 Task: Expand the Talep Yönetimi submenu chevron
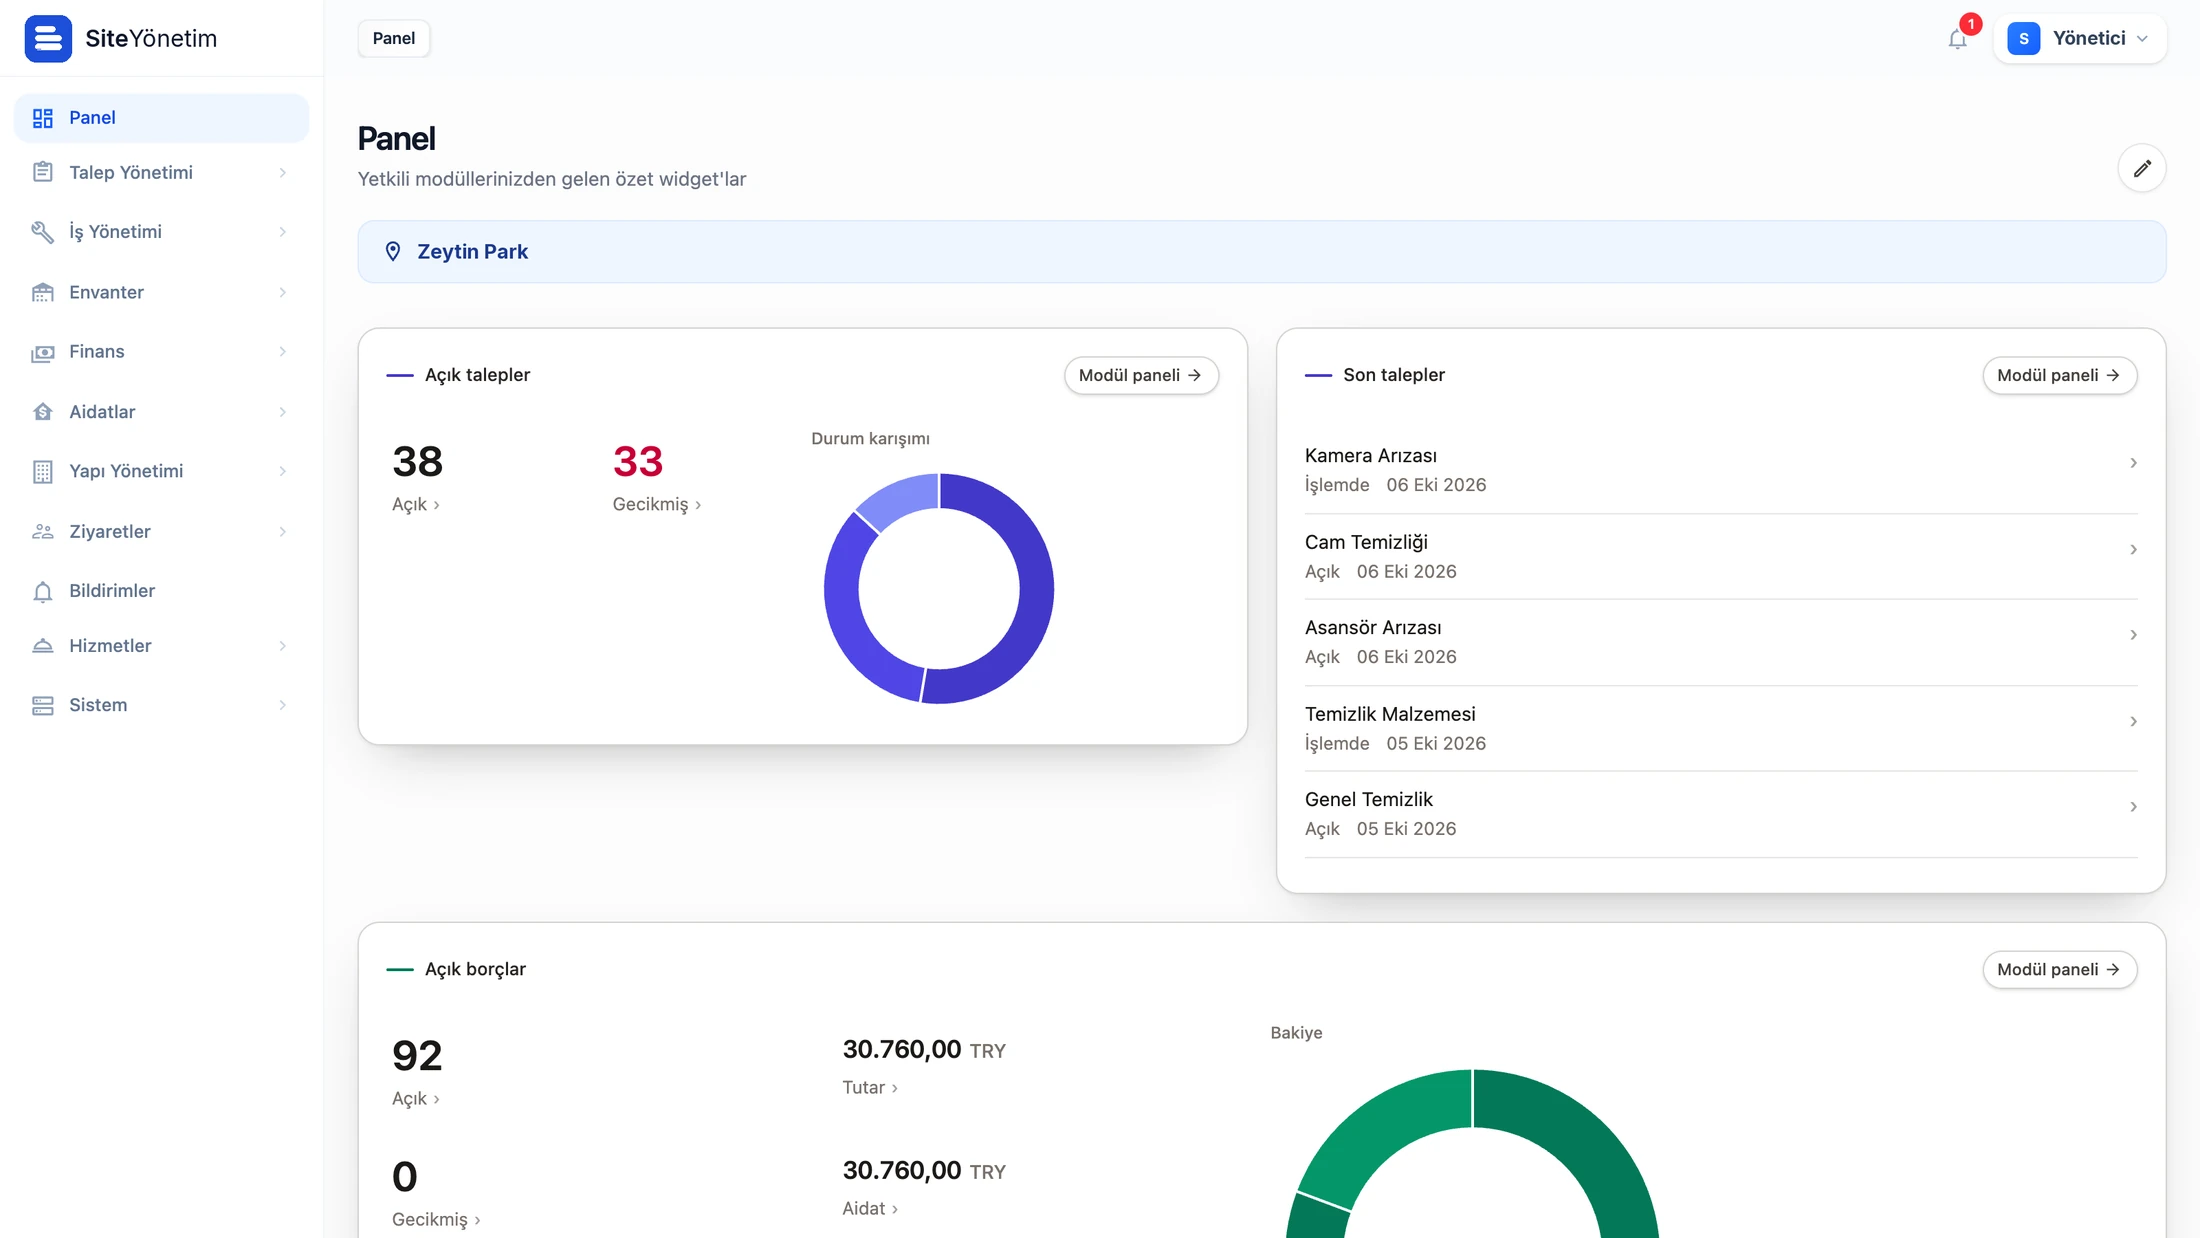283,173
